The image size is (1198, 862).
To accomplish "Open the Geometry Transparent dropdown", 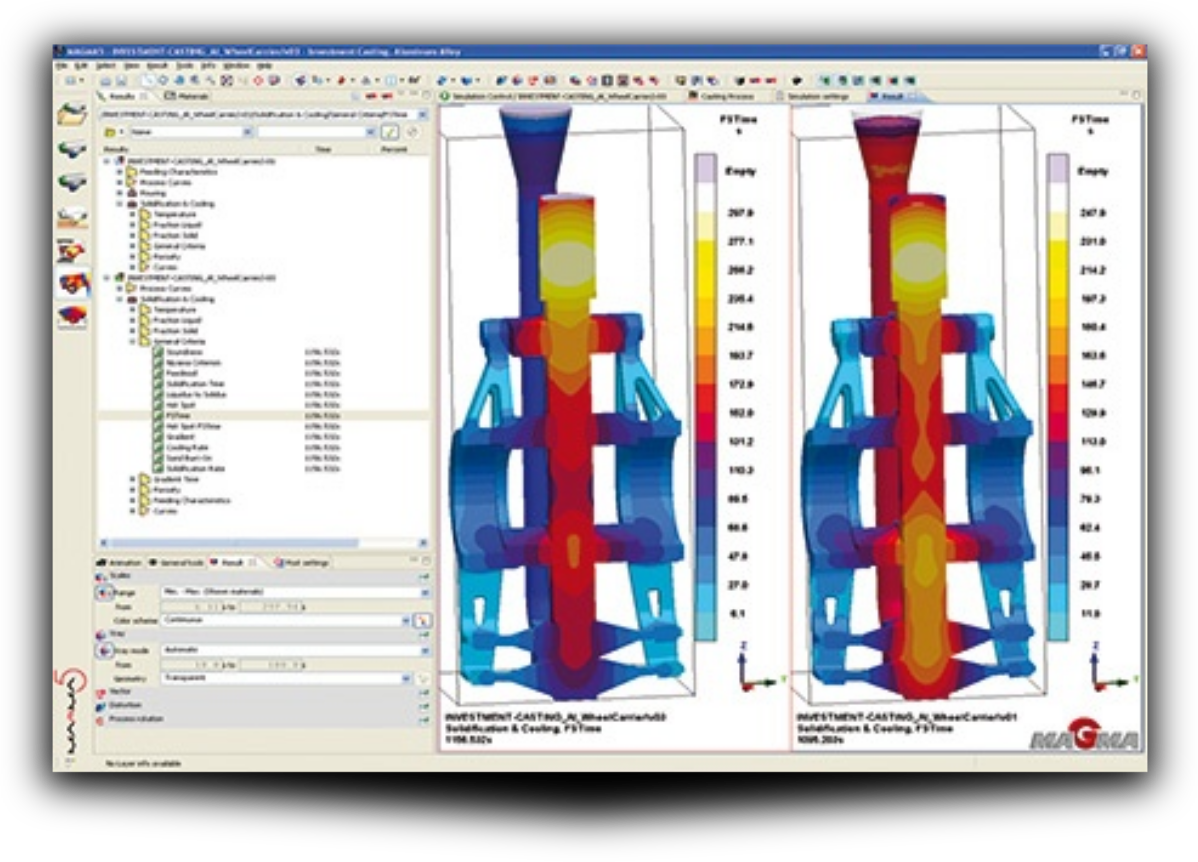I will 405,678.
